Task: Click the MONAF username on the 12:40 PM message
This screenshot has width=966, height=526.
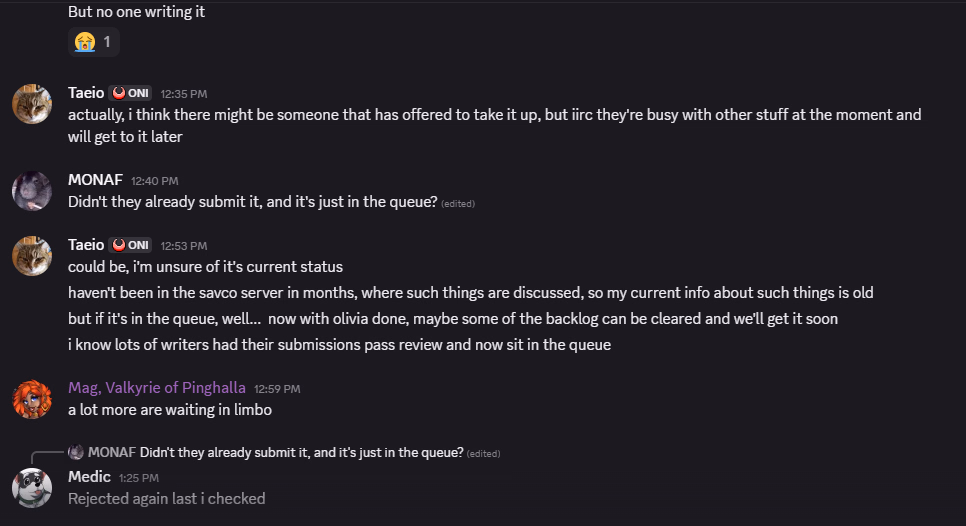Action: [x=95, y=180]
